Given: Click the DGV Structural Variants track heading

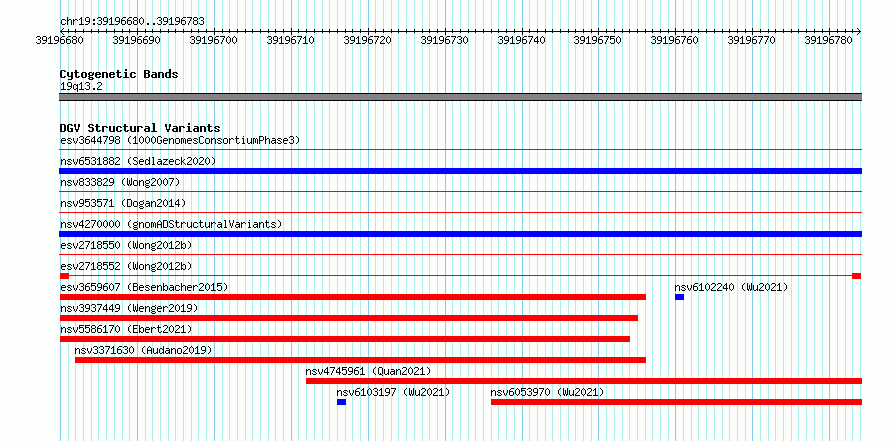Looking at the screenshot, I should 140,128.
